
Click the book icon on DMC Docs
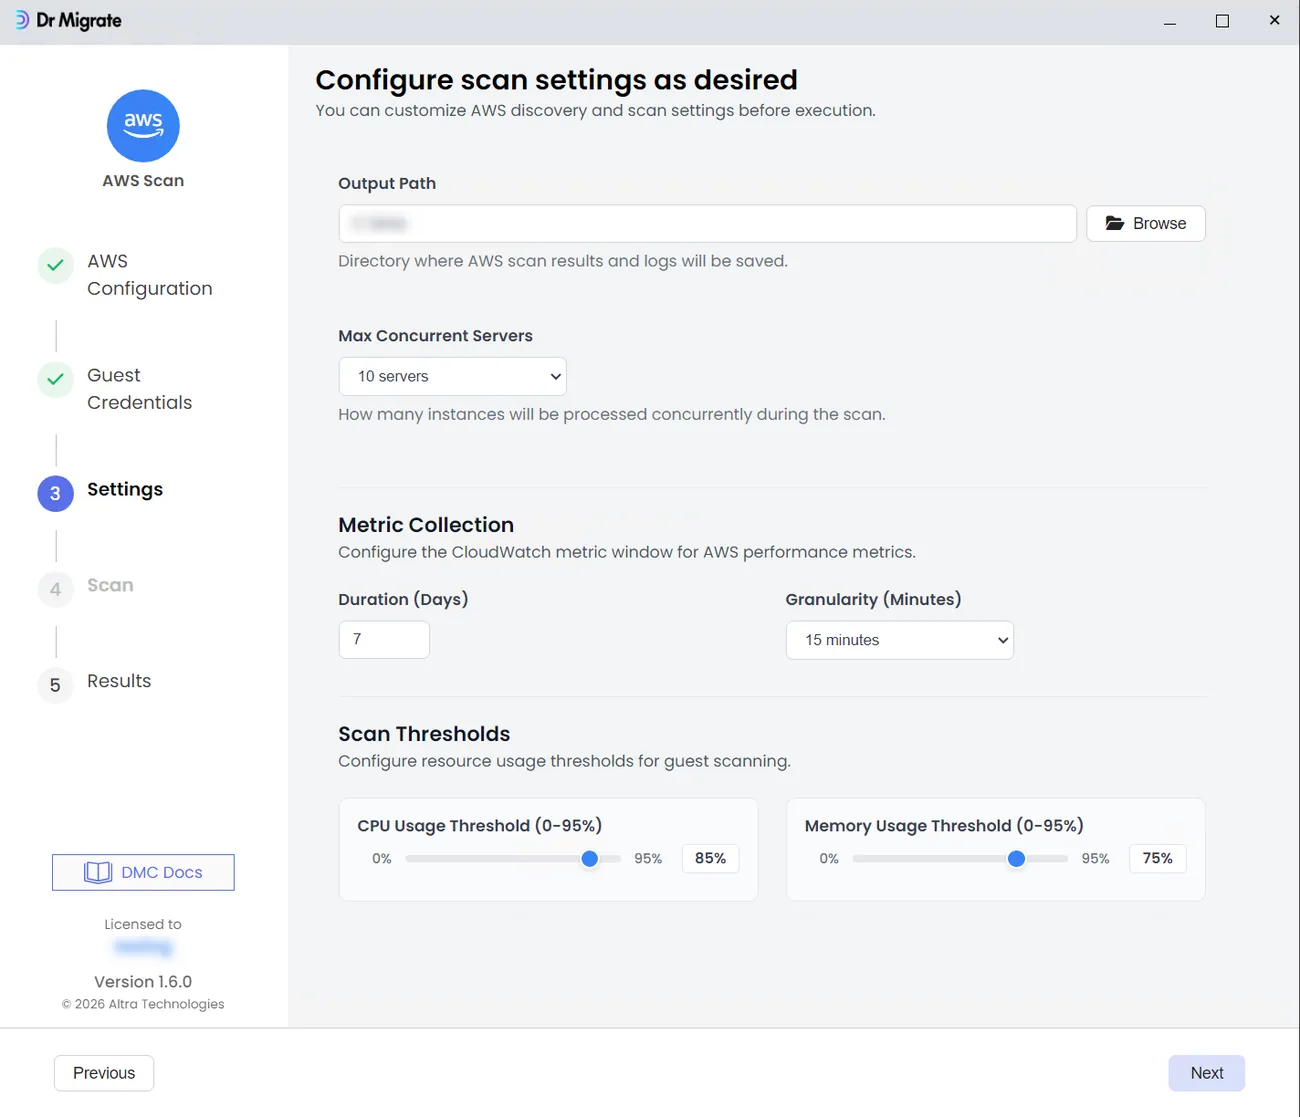click(98, 872)
